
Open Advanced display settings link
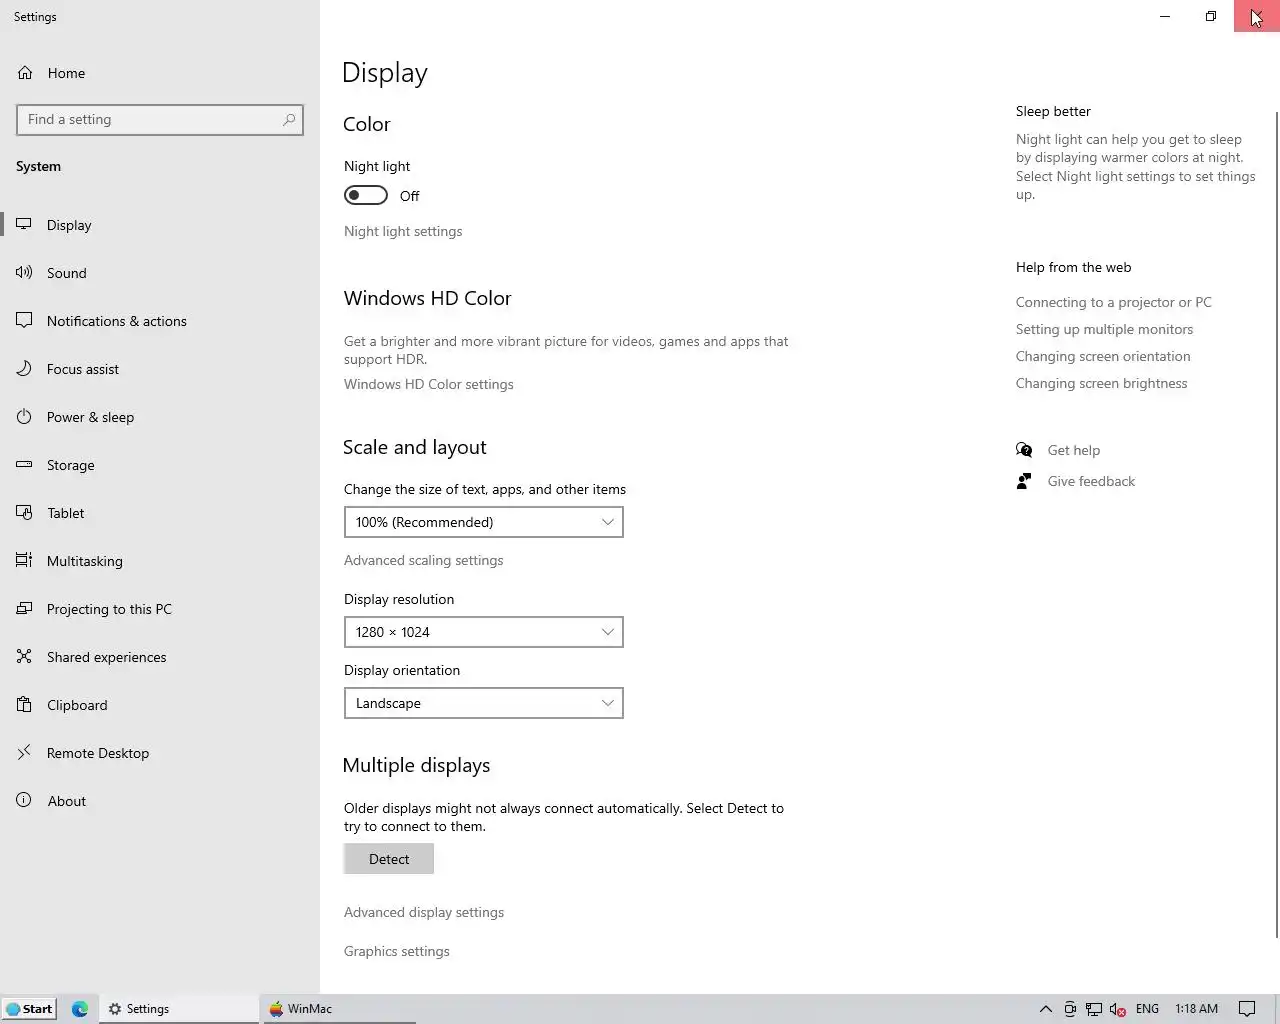point(424,912)
